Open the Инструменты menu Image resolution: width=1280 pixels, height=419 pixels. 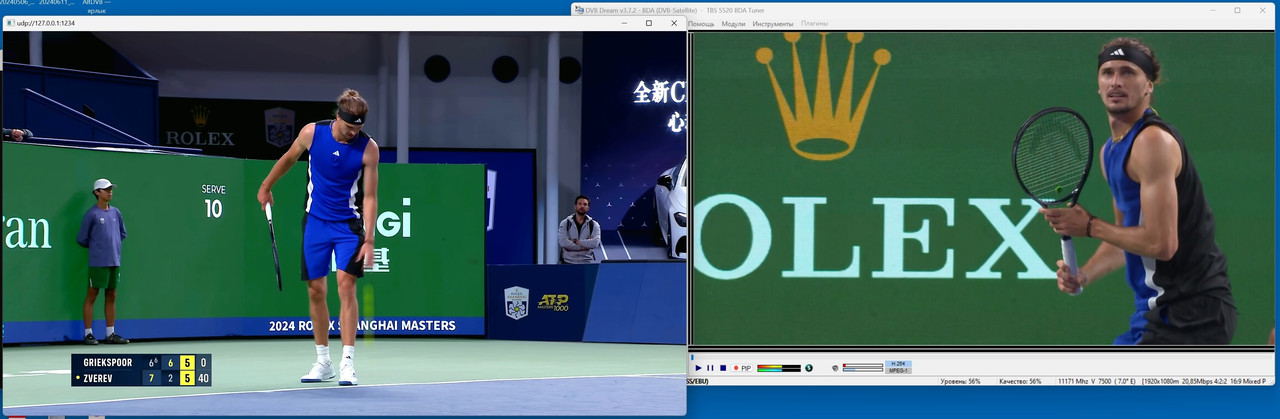coord(773,23)
